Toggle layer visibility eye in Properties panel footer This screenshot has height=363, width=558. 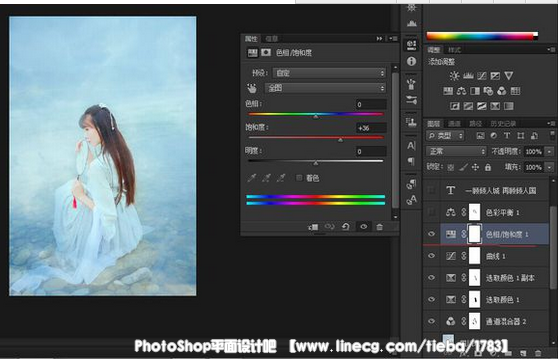[363, 227]
